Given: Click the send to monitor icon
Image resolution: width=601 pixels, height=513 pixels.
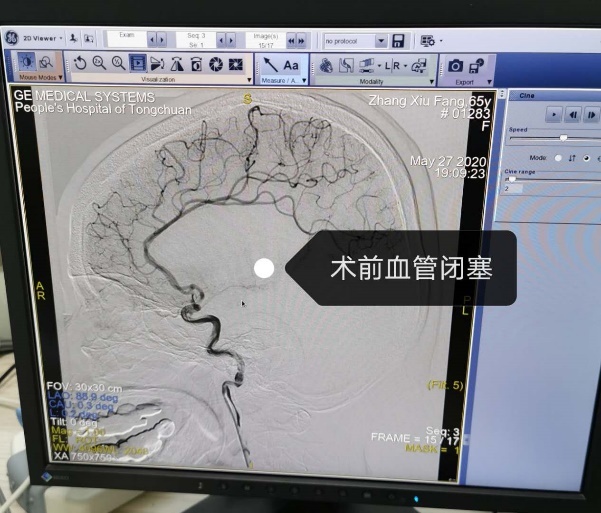Looking at the screenshot, I should point(419,66).
